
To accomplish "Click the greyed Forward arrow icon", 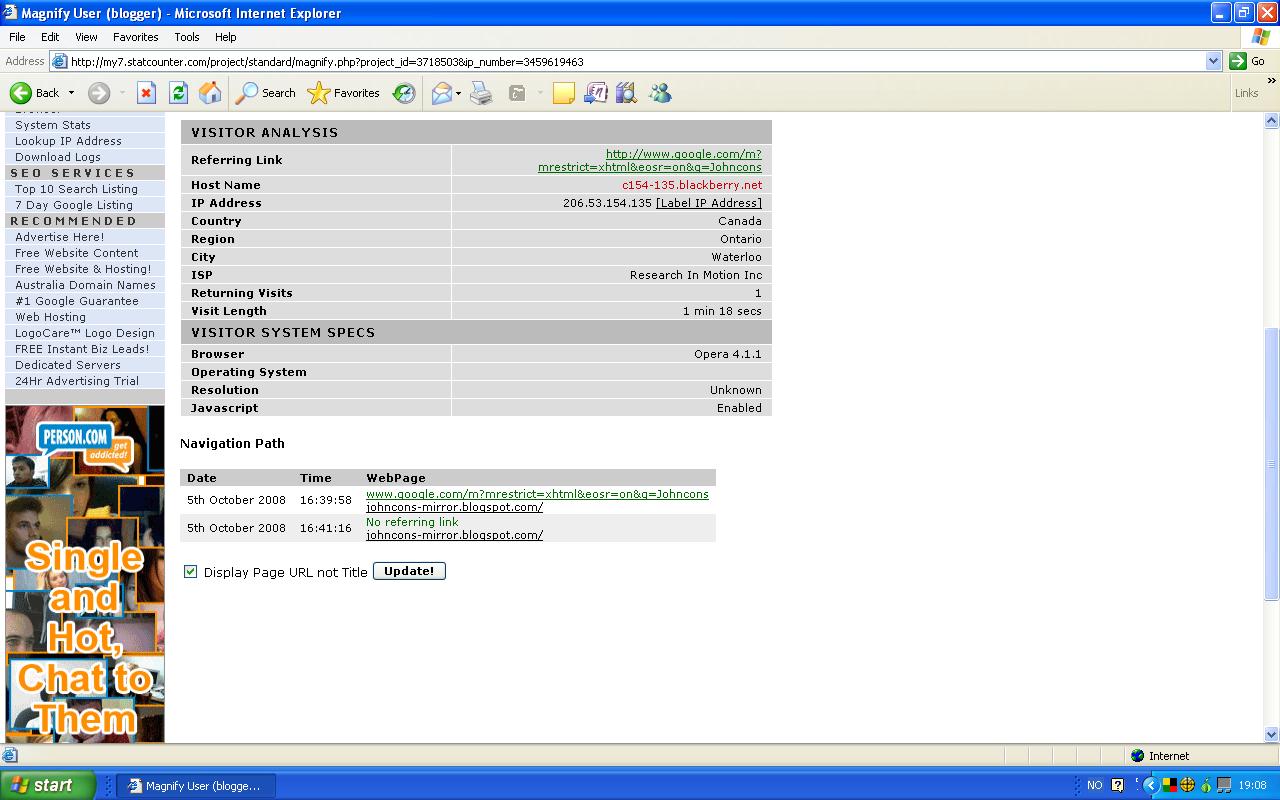I will [98, 93].
